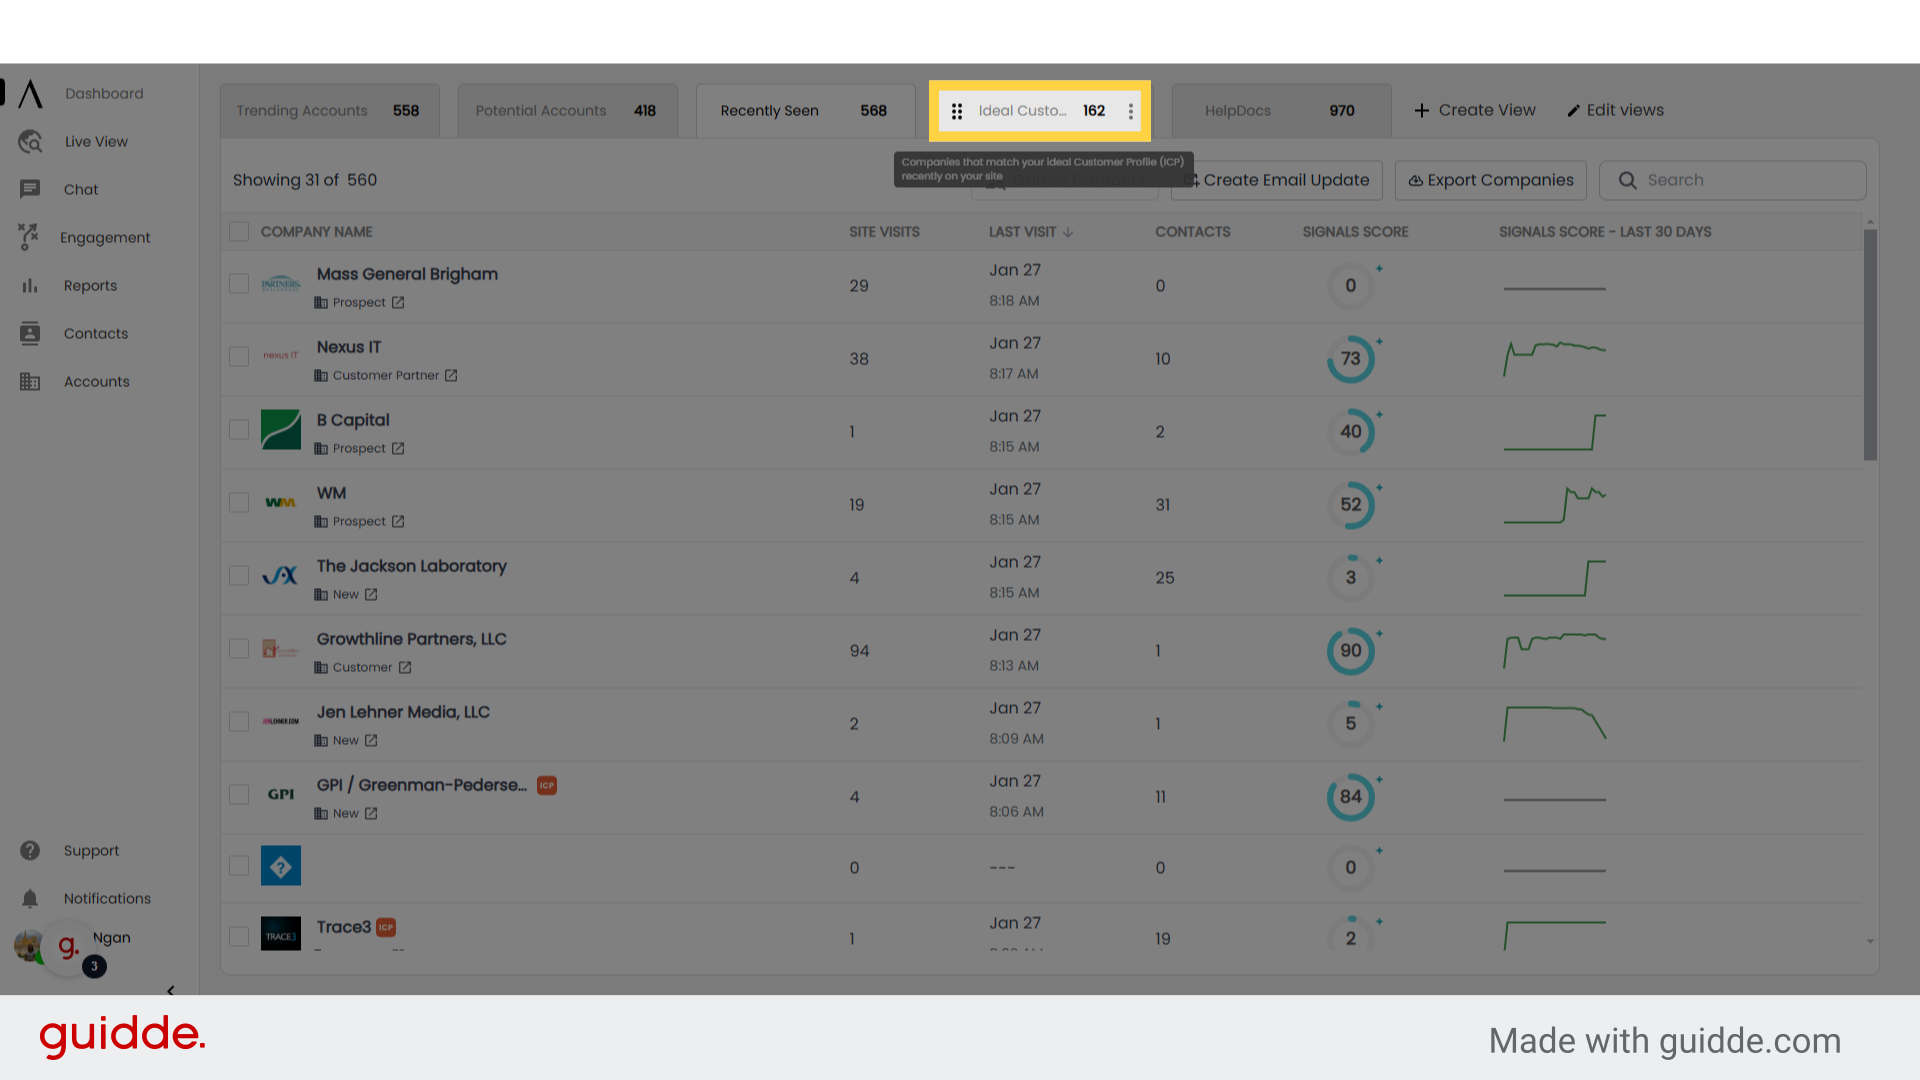Switch to the Potential Accounts tab
The image size is (1920, 1080).
[567, 111]
